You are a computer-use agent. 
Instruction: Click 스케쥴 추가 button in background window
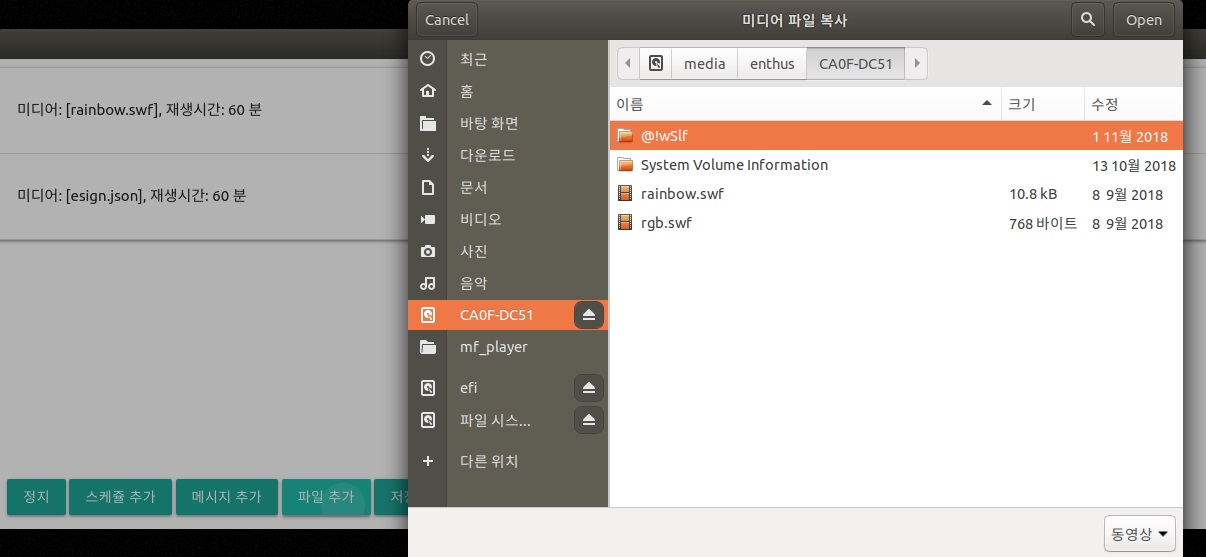click(120, 497)
